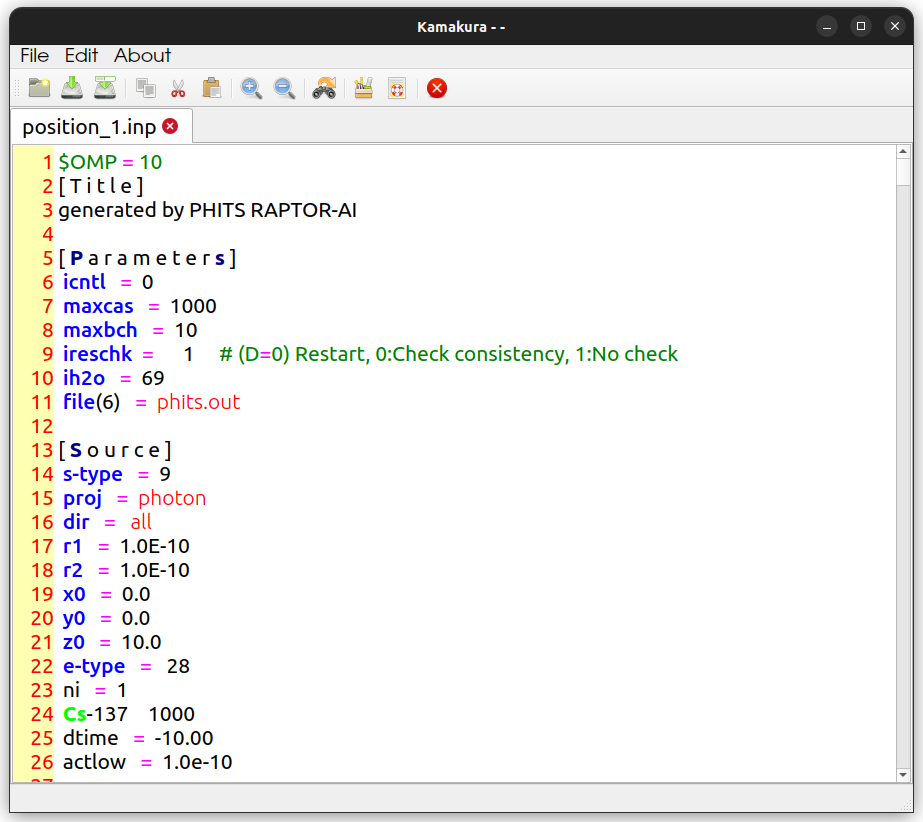Click the Copy icon in toolbar
This screenshot has width=923, height=822.
(146, 88)
